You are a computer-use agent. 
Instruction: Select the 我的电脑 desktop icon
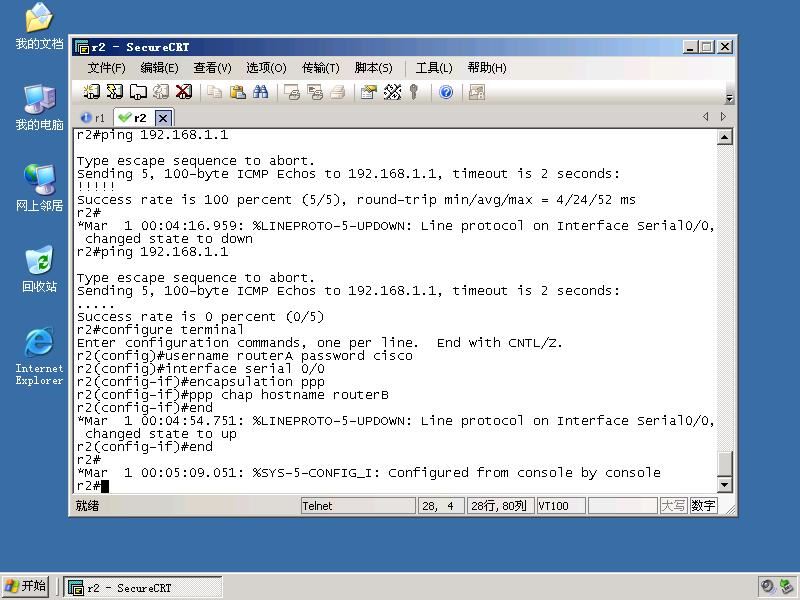coord(39,107)
